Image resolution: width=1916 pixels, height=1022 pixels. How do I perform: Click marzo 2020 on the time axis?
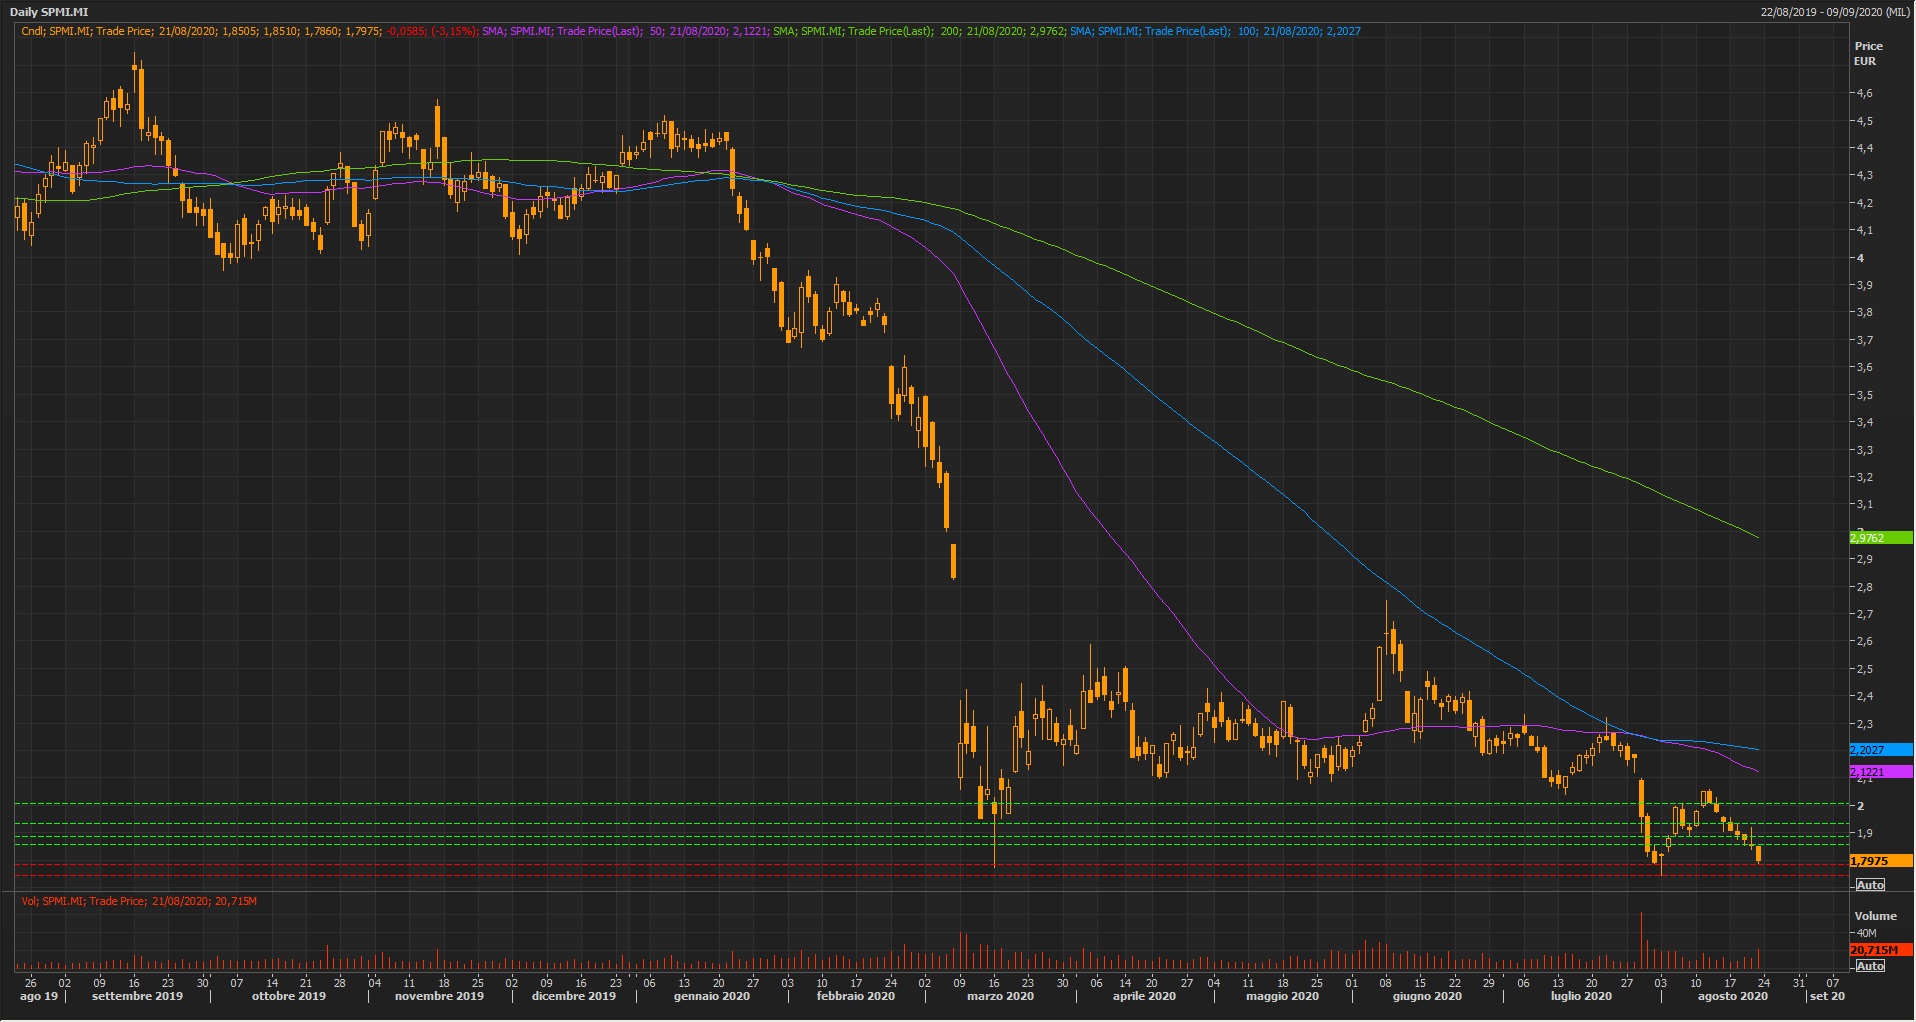(1000, 996)
